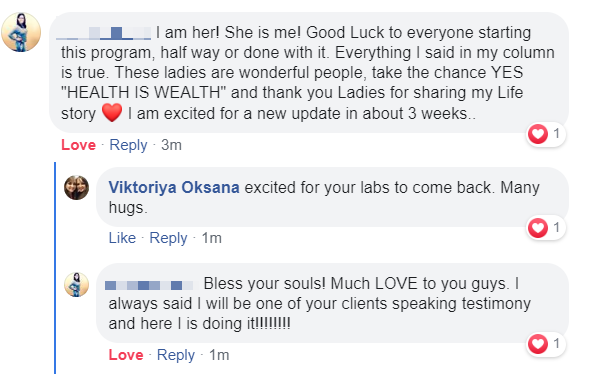Screen dimensions: 595x382
Task: Reply to the top comment
Action: pos(128,145)
